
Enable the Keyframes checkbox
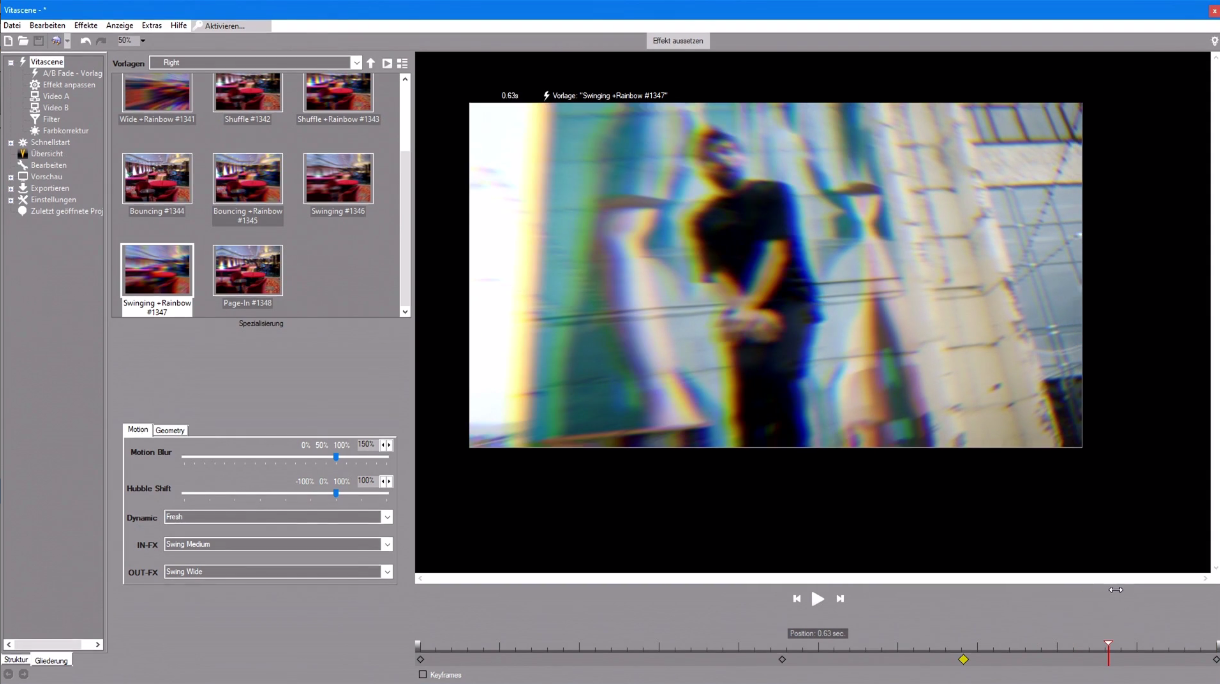pyautogui.click(x=422, y=674)
